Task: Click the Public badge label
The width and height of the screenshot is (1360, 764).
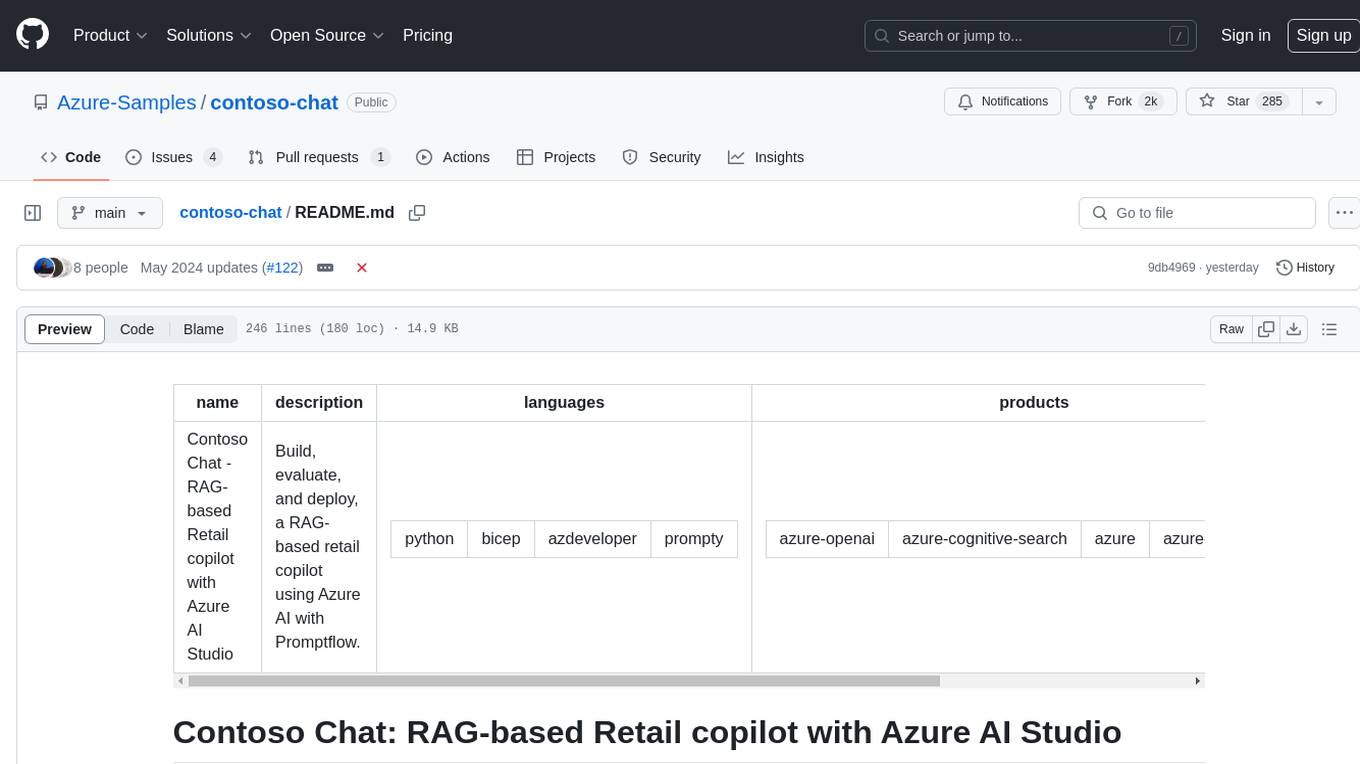Action: click(x=371, y=102)
